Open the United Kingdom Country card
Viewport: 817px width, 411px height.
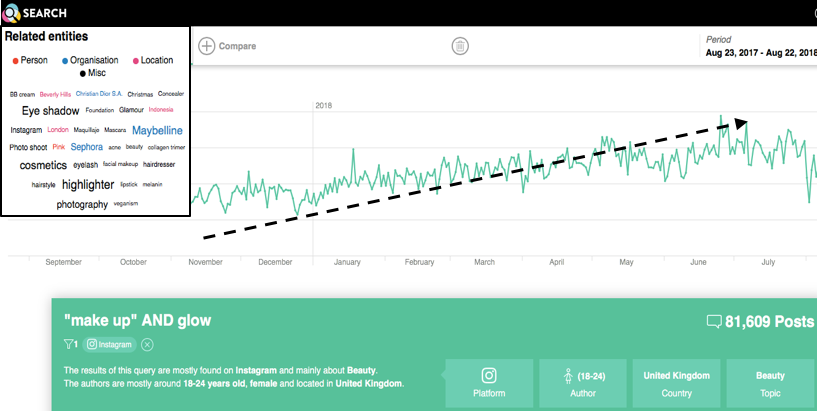pyautogui.click(x=676, y=383)
